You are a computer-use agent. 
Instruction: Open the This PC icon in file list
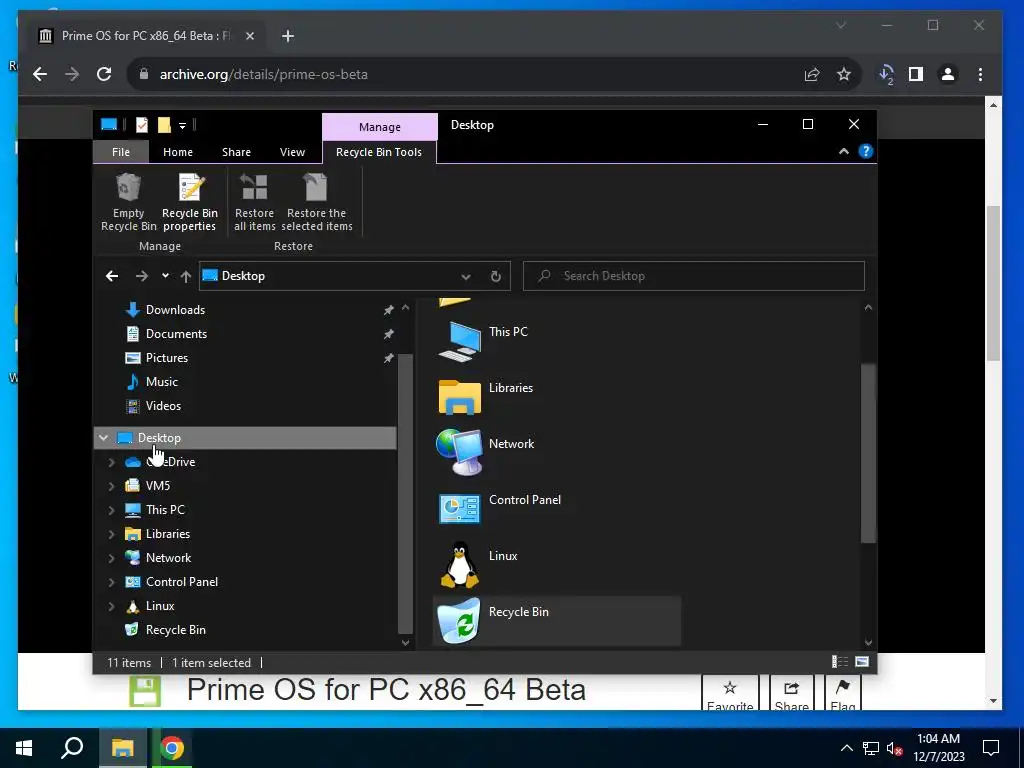tap(459, 341)
